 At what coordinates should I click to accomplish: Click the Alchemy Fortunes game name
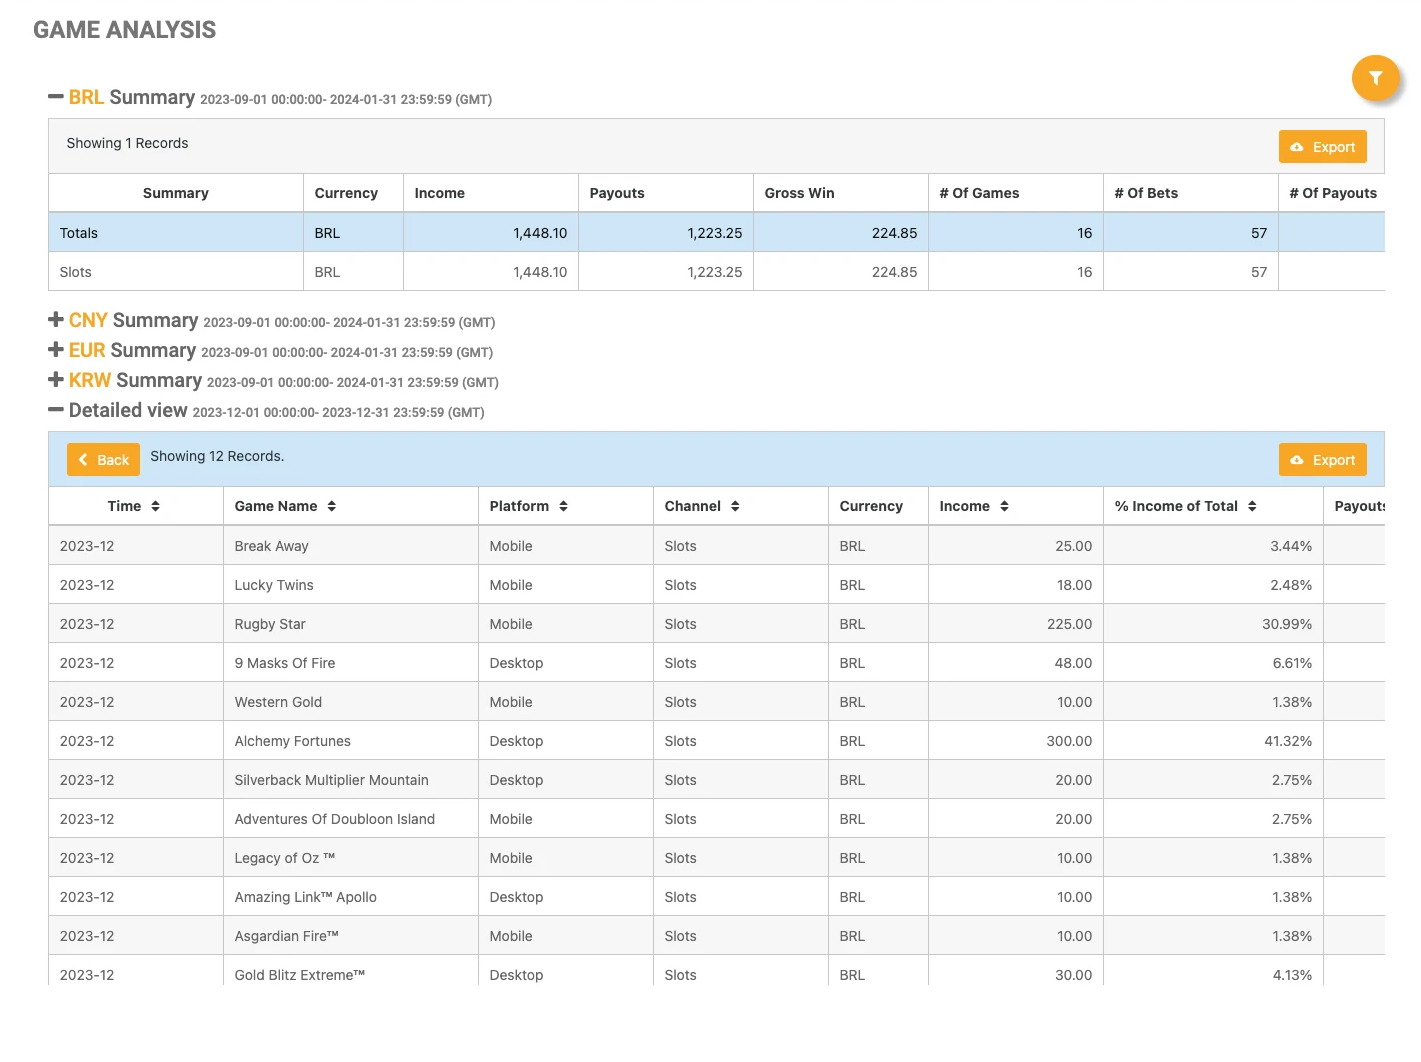click(292, 741)
